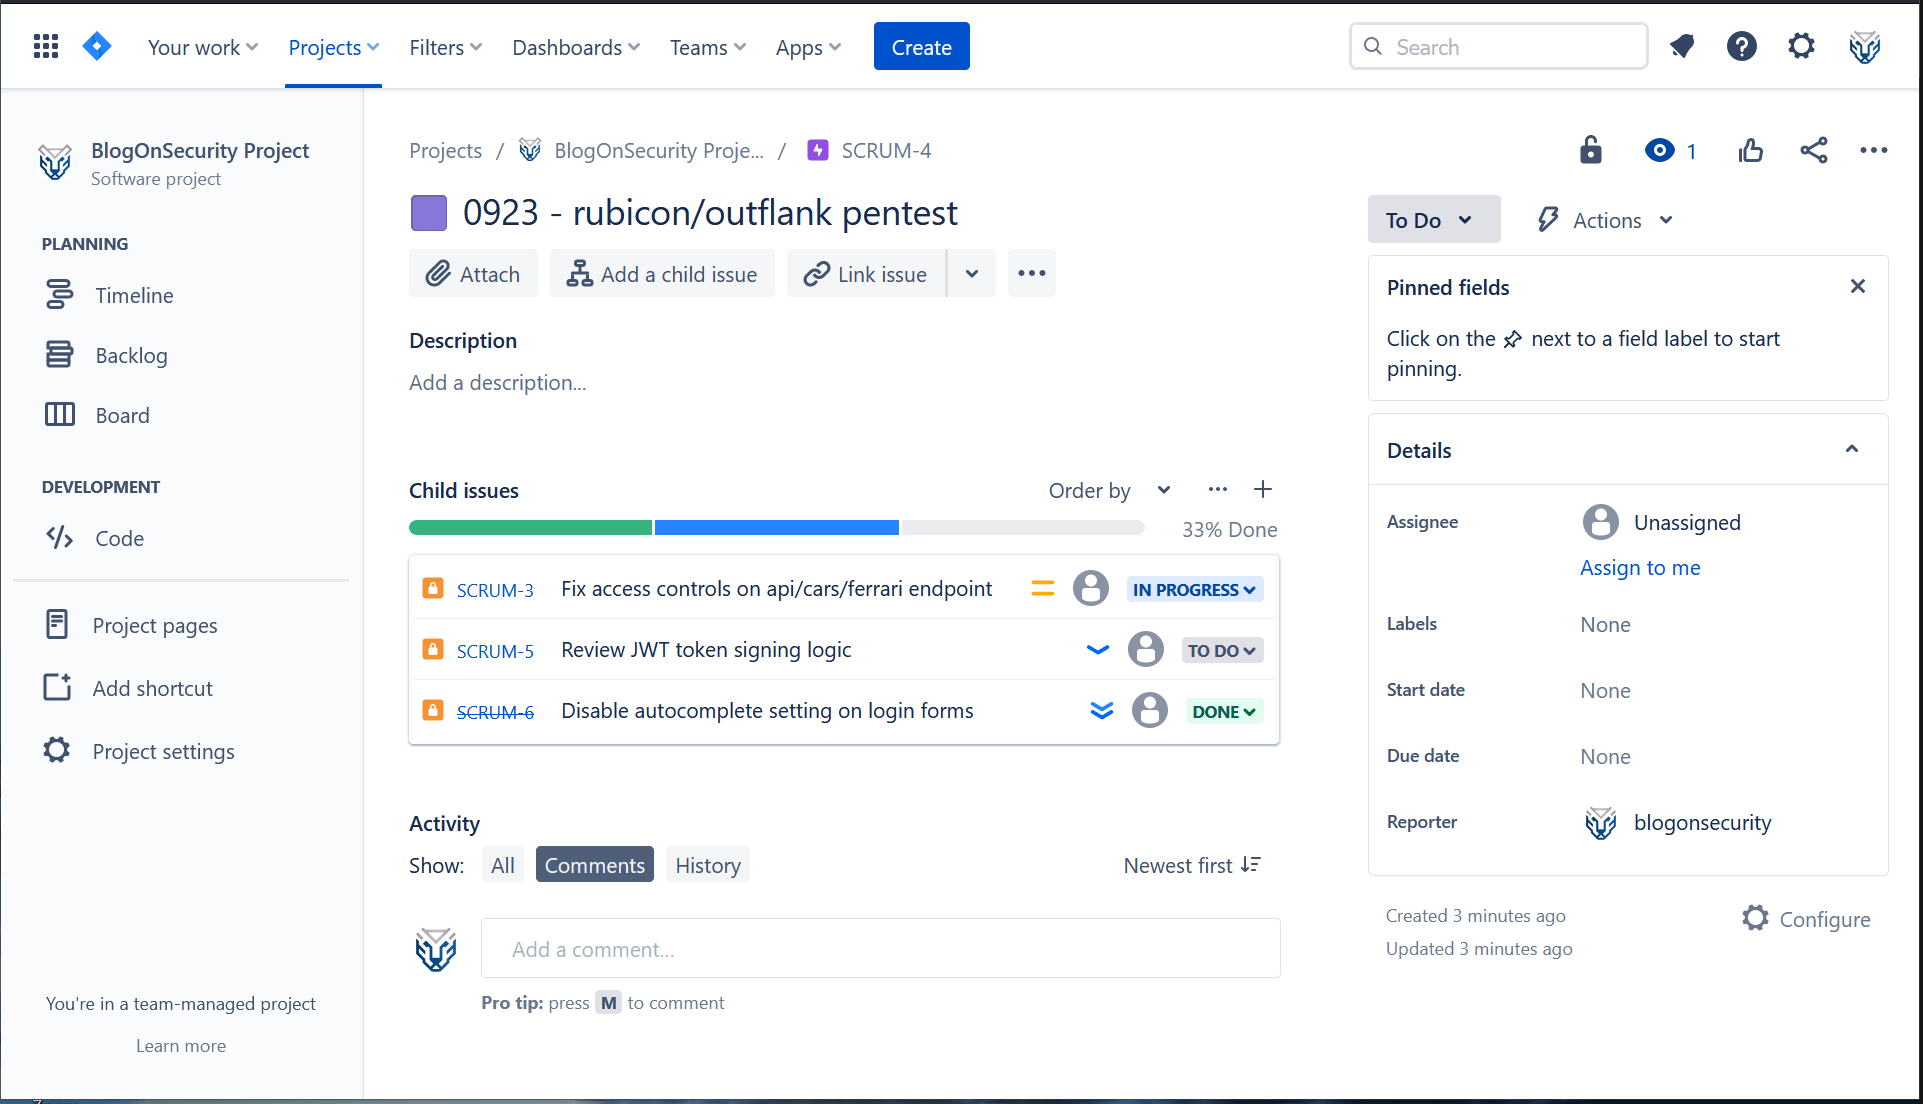Viewport: 1923px width, 1104px height.
Task: Collapse the Details panel
Action: (1852, 449)
